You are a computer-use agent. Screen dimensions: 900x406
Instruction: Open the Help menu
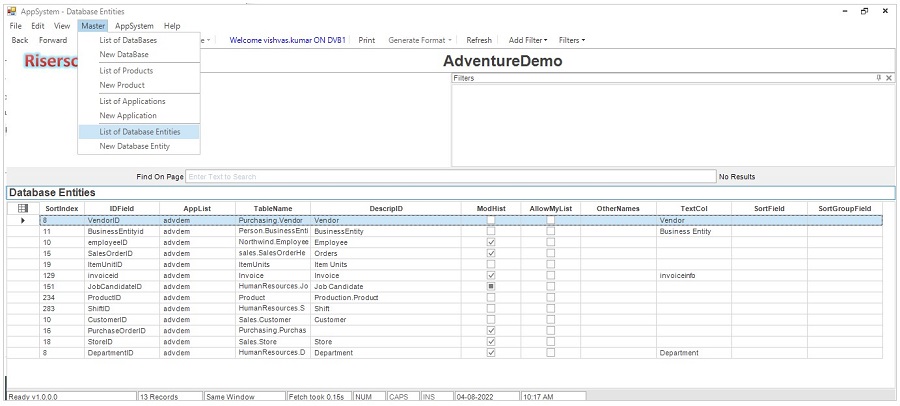pos(172,26)
